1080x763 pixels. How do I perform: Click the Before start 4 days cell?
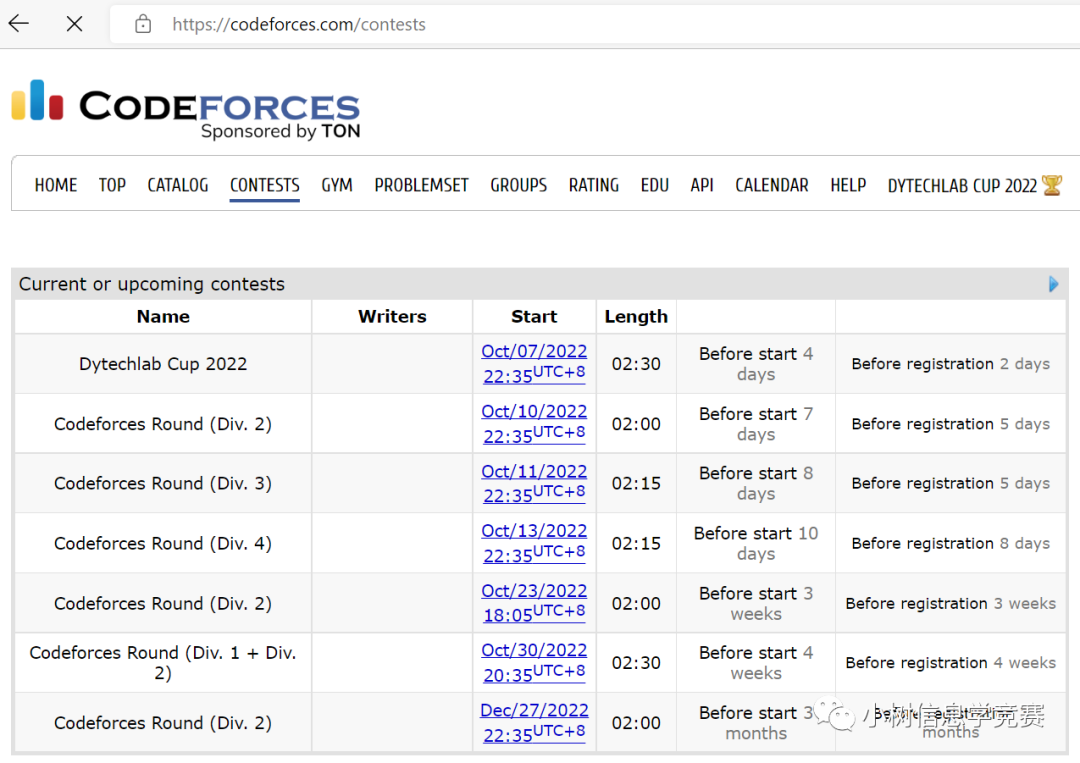click(x=756, y=364)
